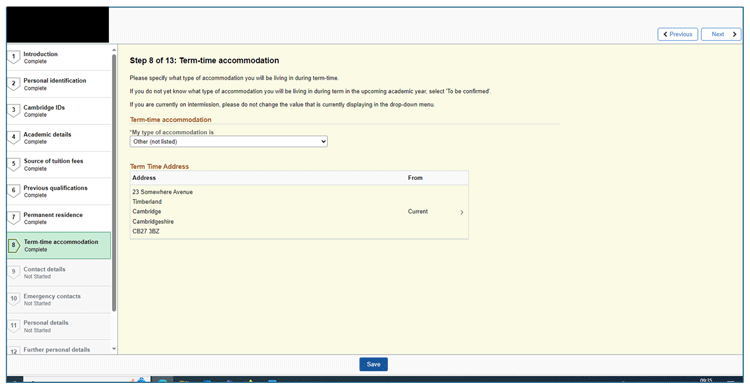Click the sidebar scroll down arrow

click(114, 349)
